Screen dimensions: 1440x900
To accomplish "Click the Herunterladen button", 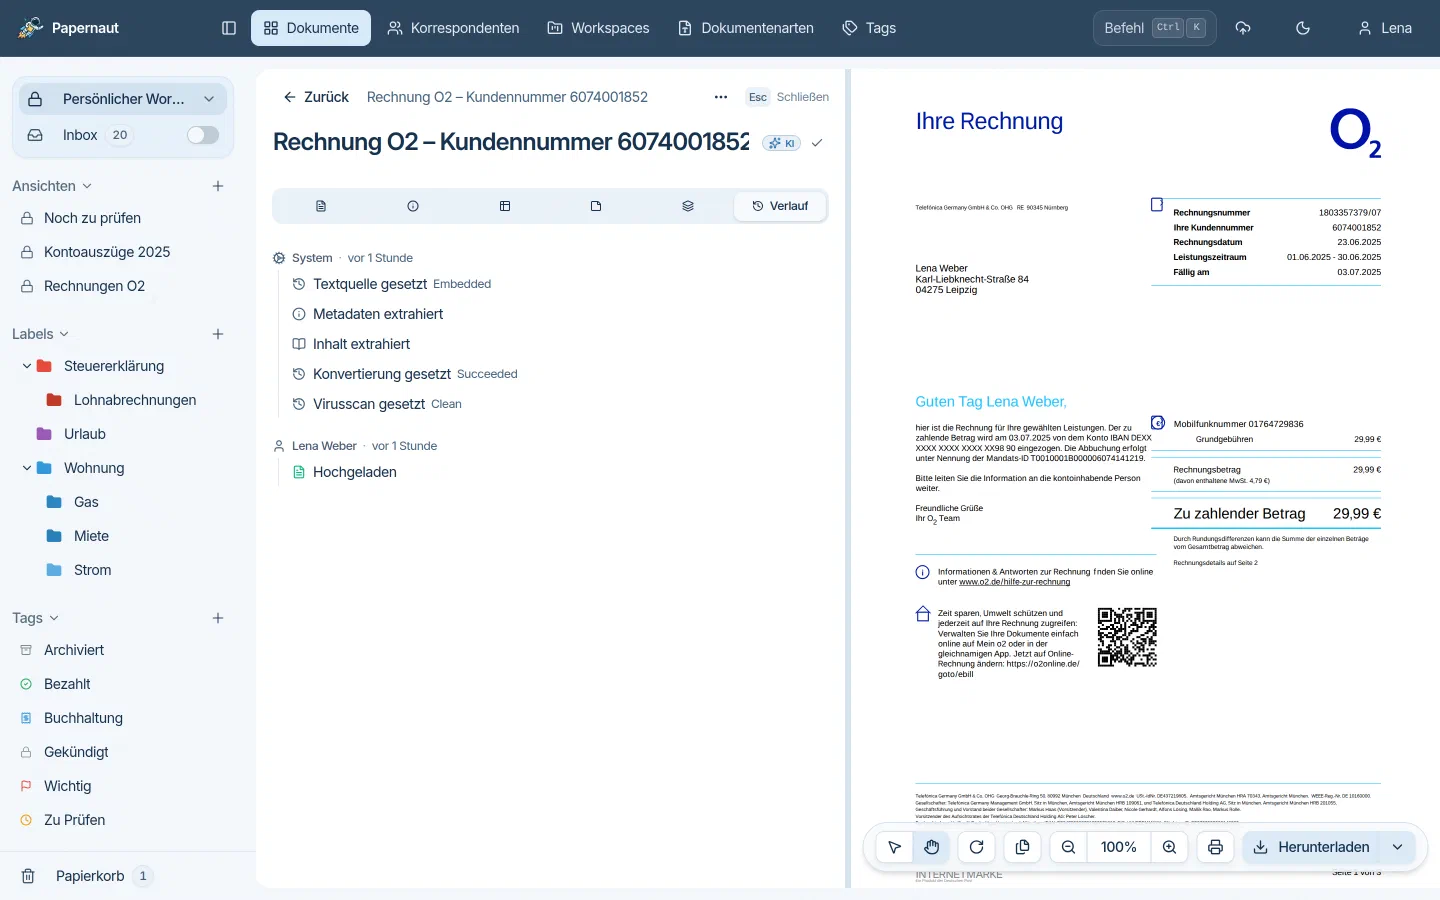I will pos(1311,847).
